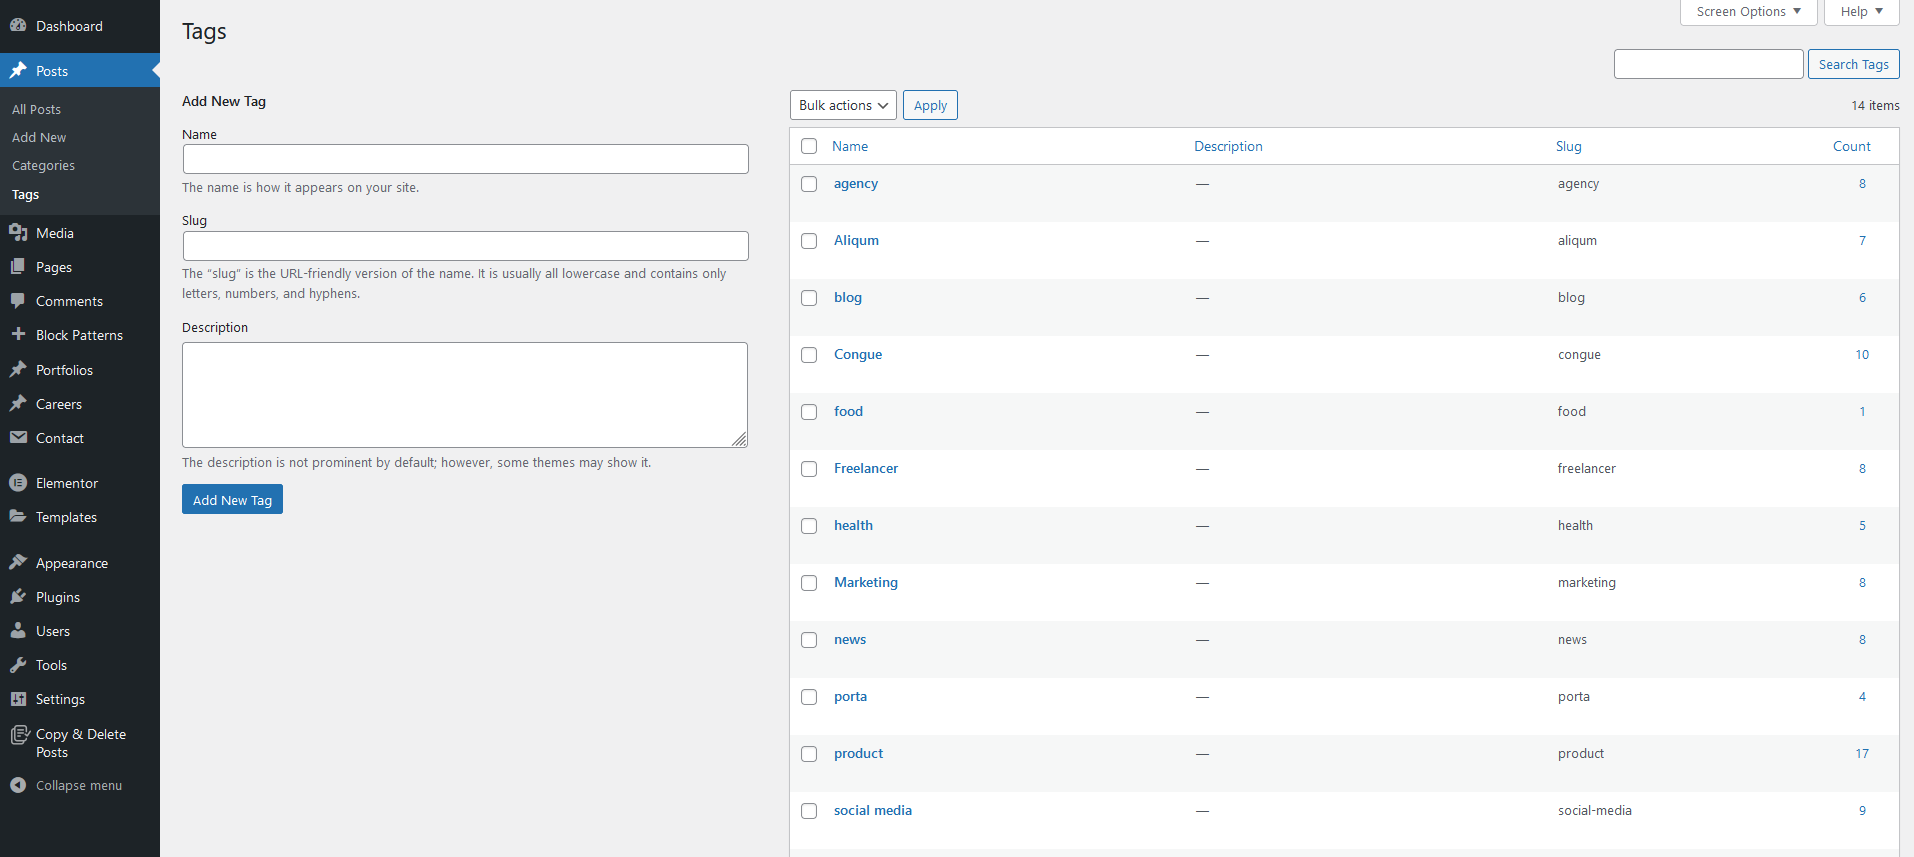Go to Categories in Posts submenu
1914x857 pixels.
[43, 166]
